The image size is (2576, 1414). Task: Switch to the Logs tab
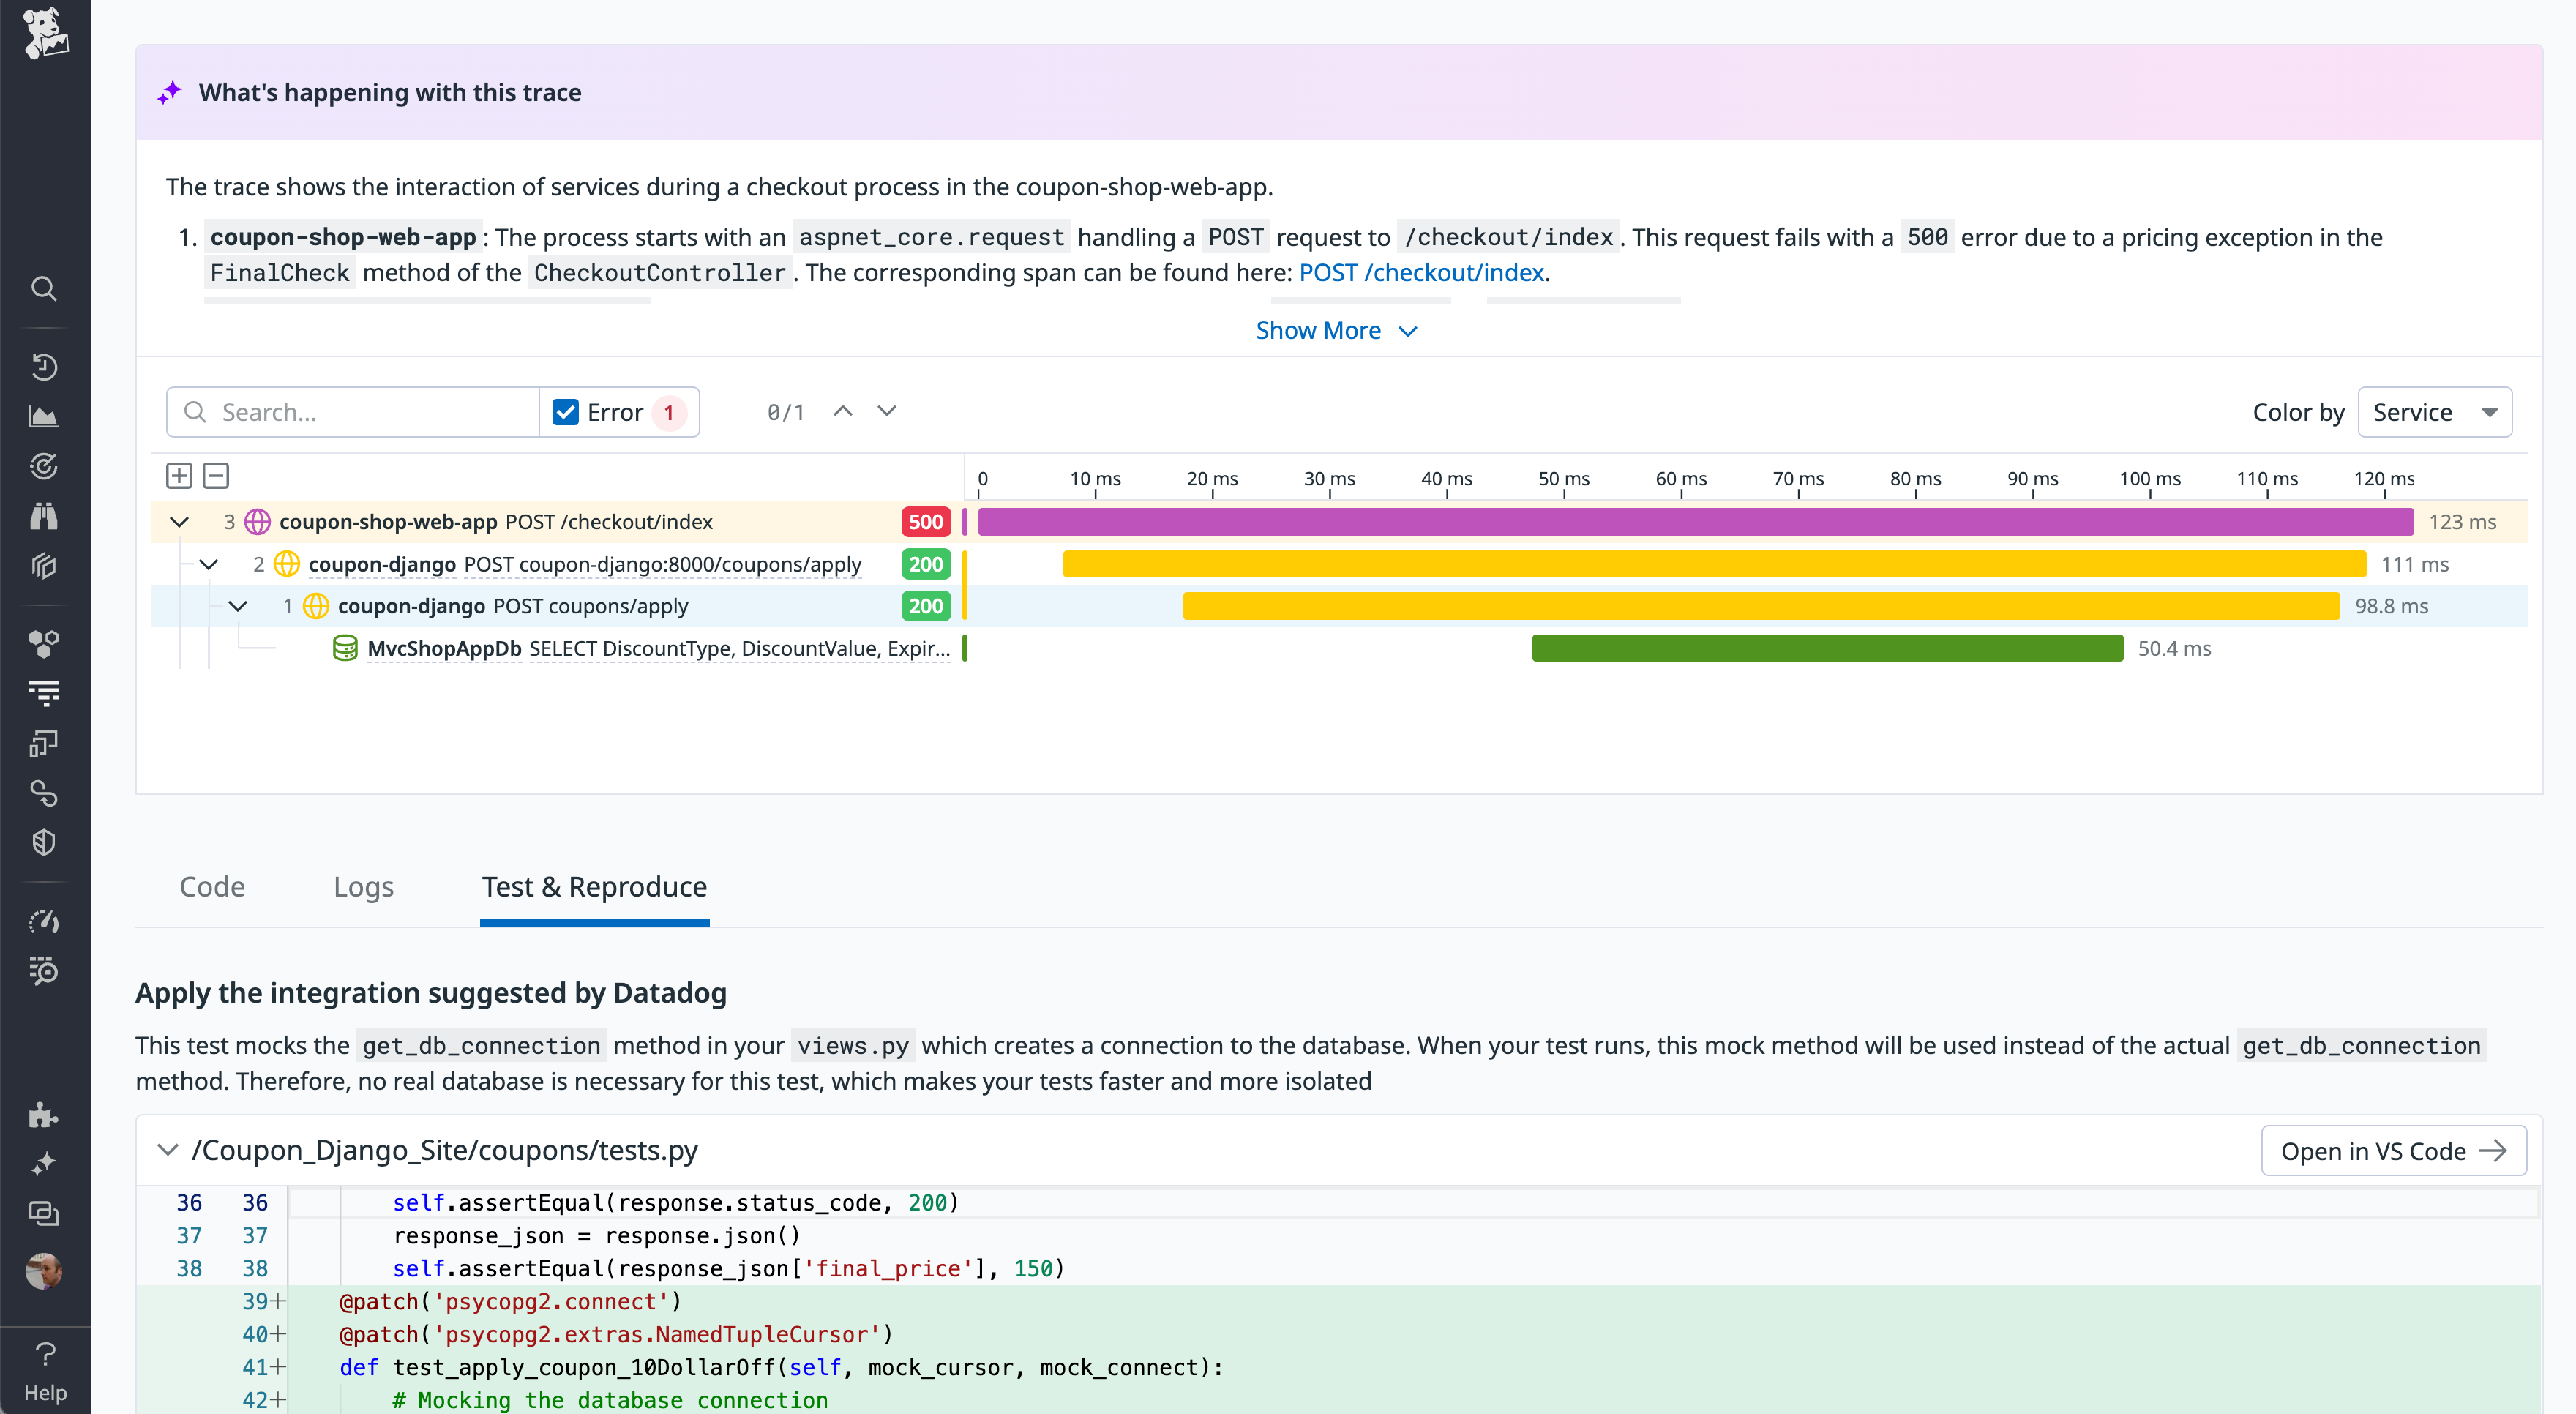click(x=363, y=886)
